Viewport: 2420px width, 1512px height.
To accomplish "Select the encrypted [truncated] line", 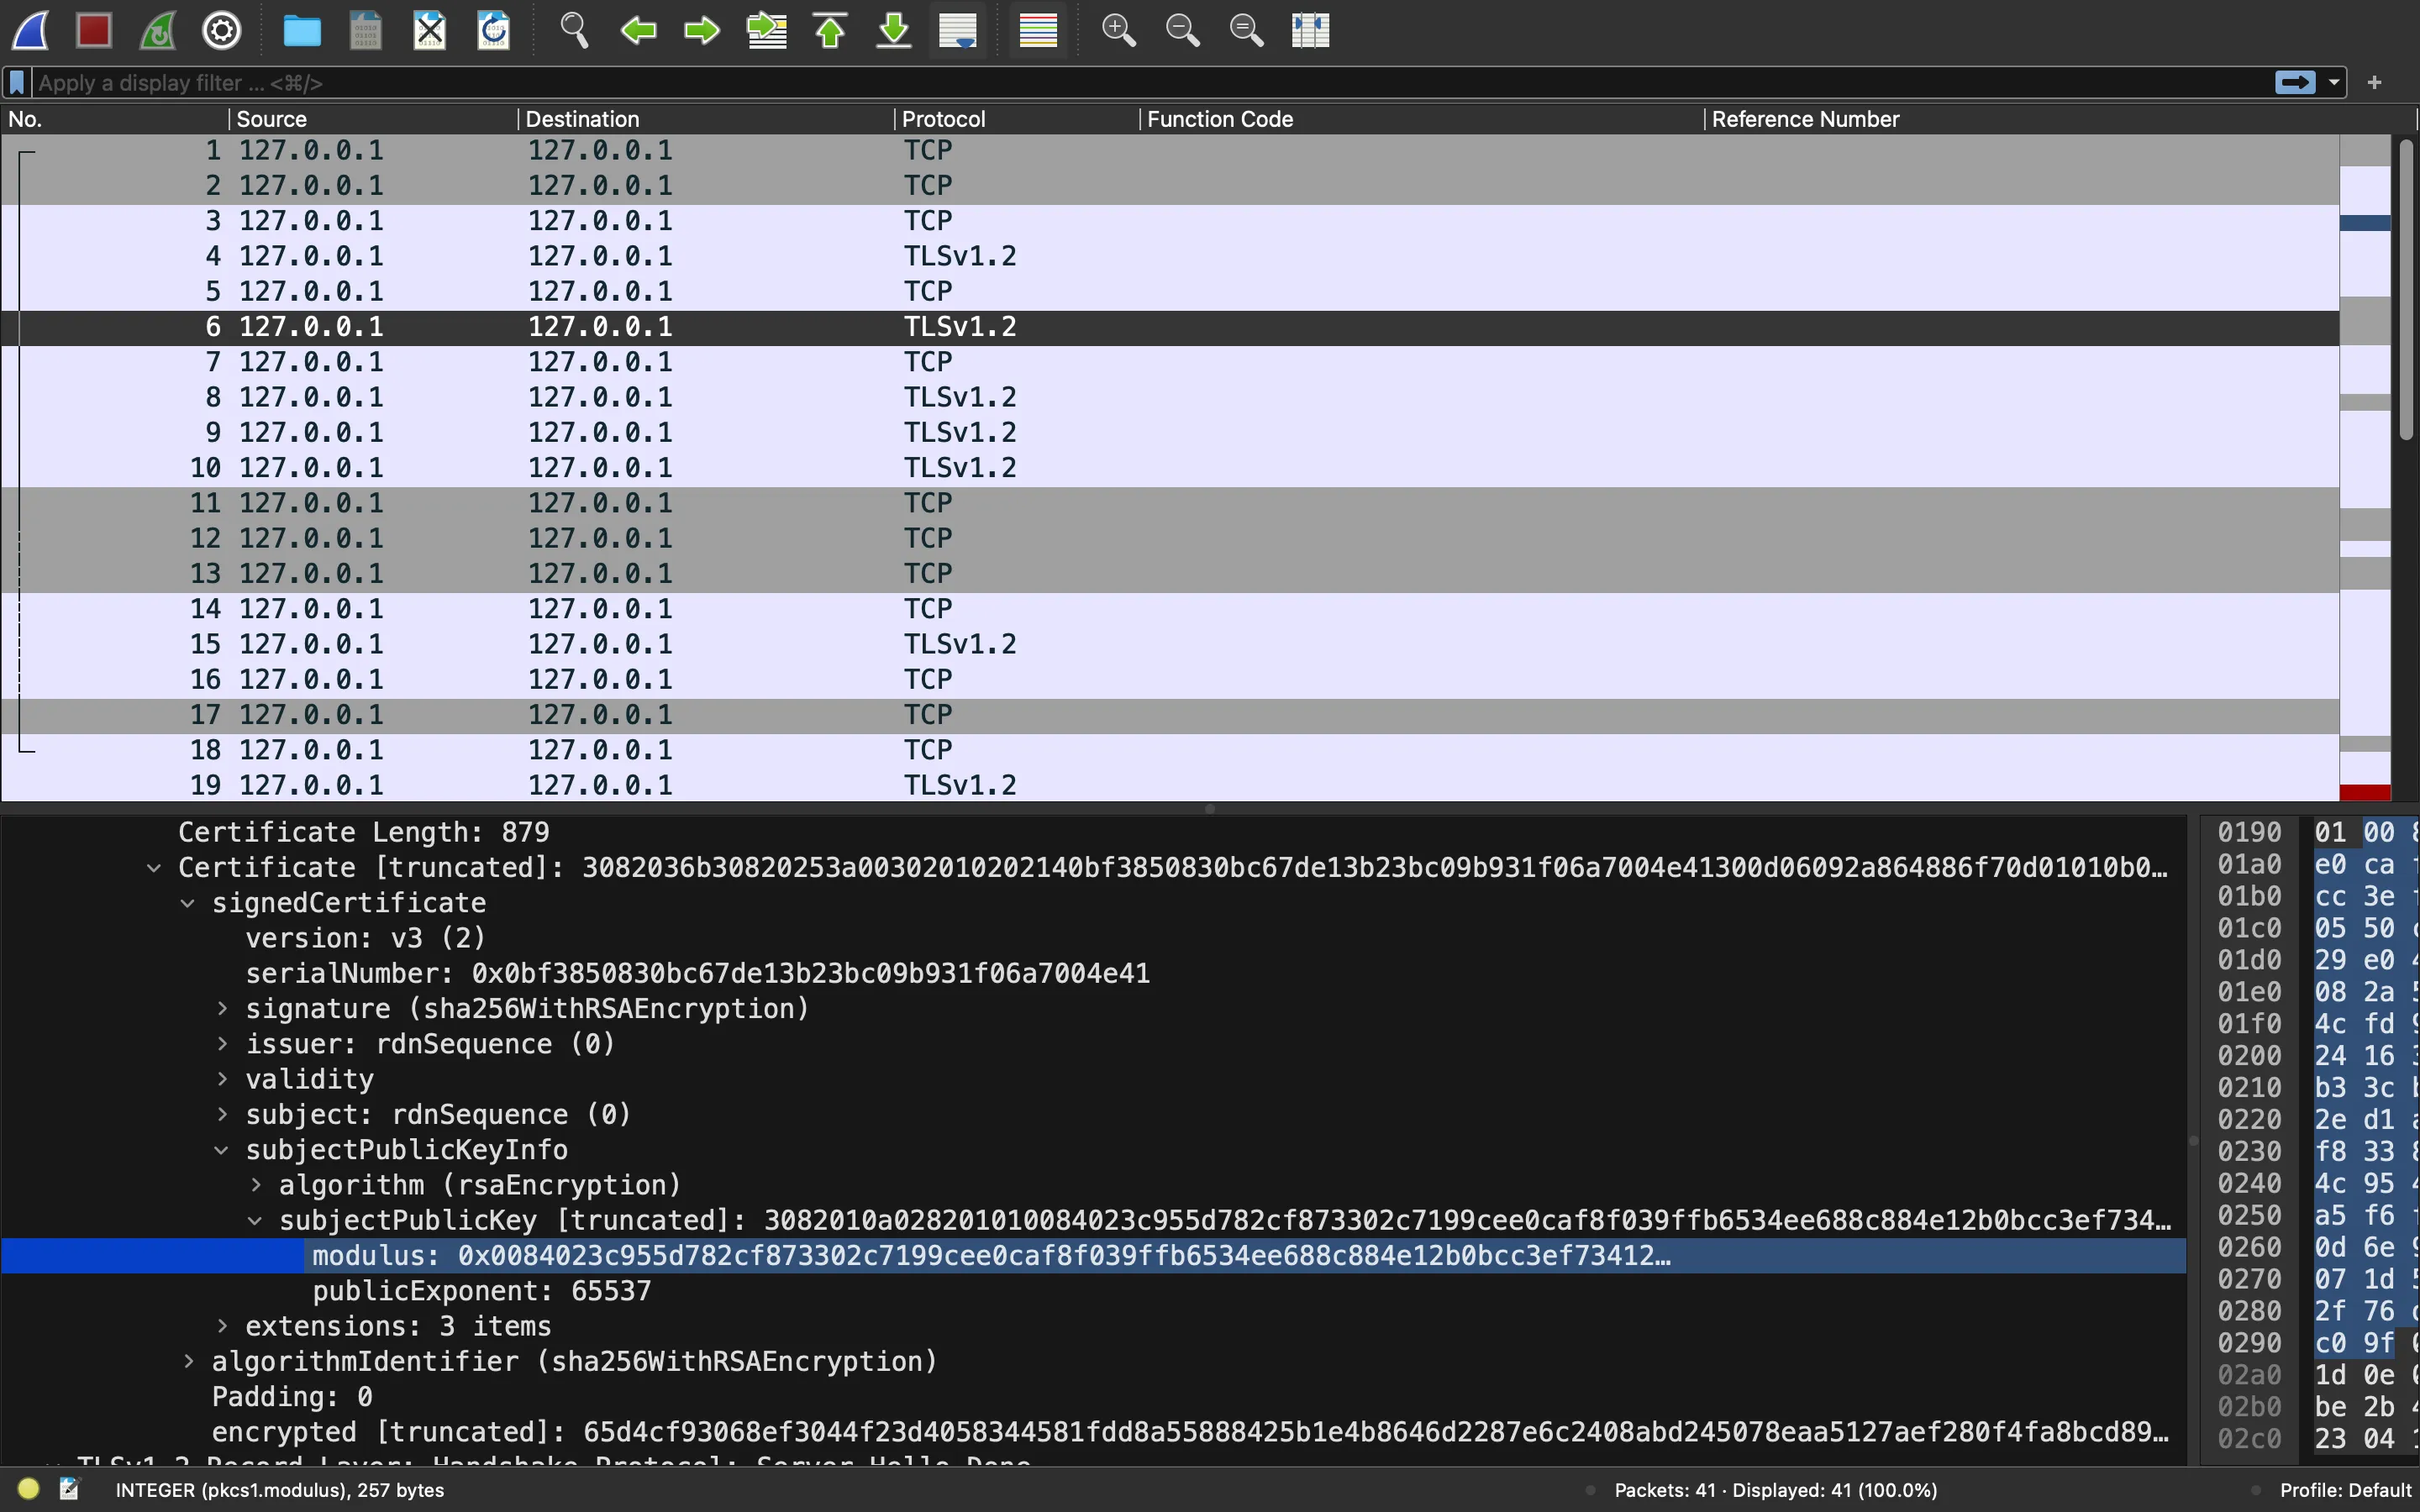I will 1093,1432.
